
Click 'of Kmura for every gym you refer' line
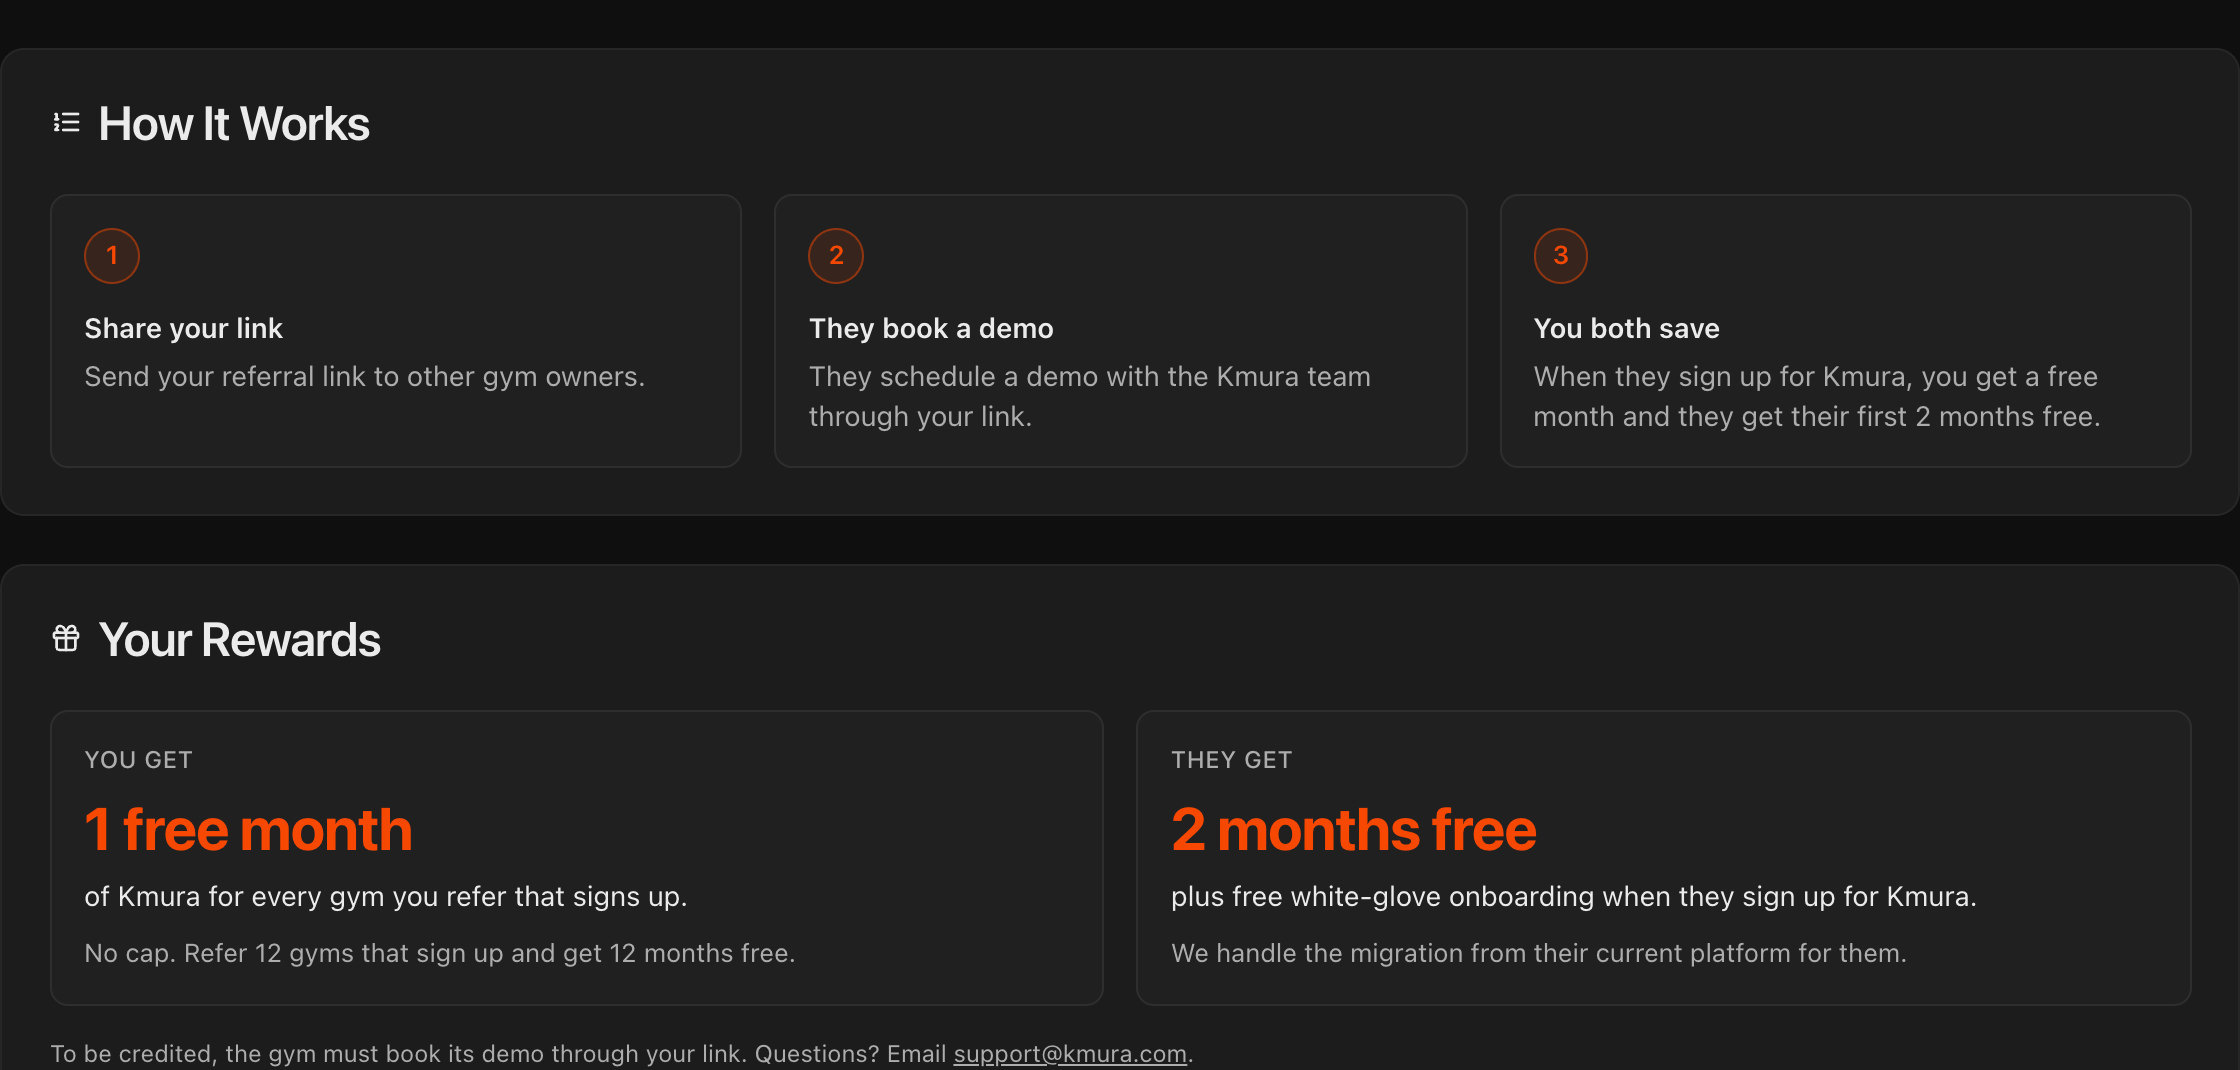click(386, 897)
